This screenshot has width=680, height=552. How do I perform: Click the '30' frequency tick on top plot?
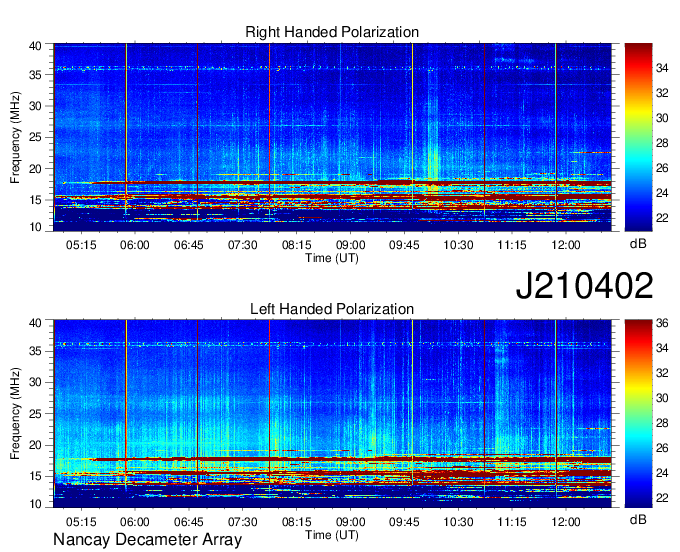(35, 106)
